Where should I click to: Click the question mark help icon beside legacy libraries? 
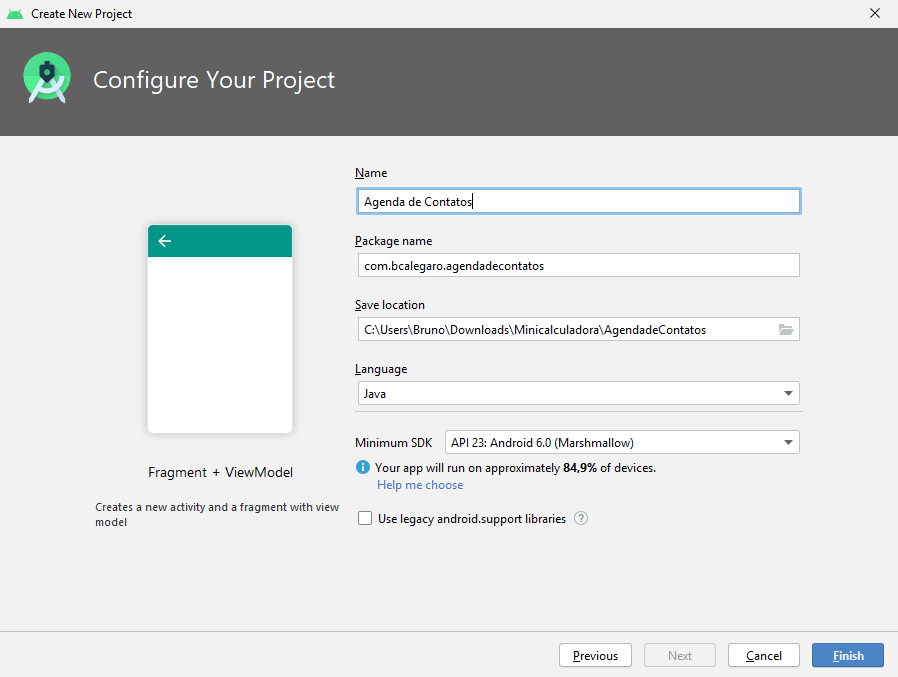point(581,519)
